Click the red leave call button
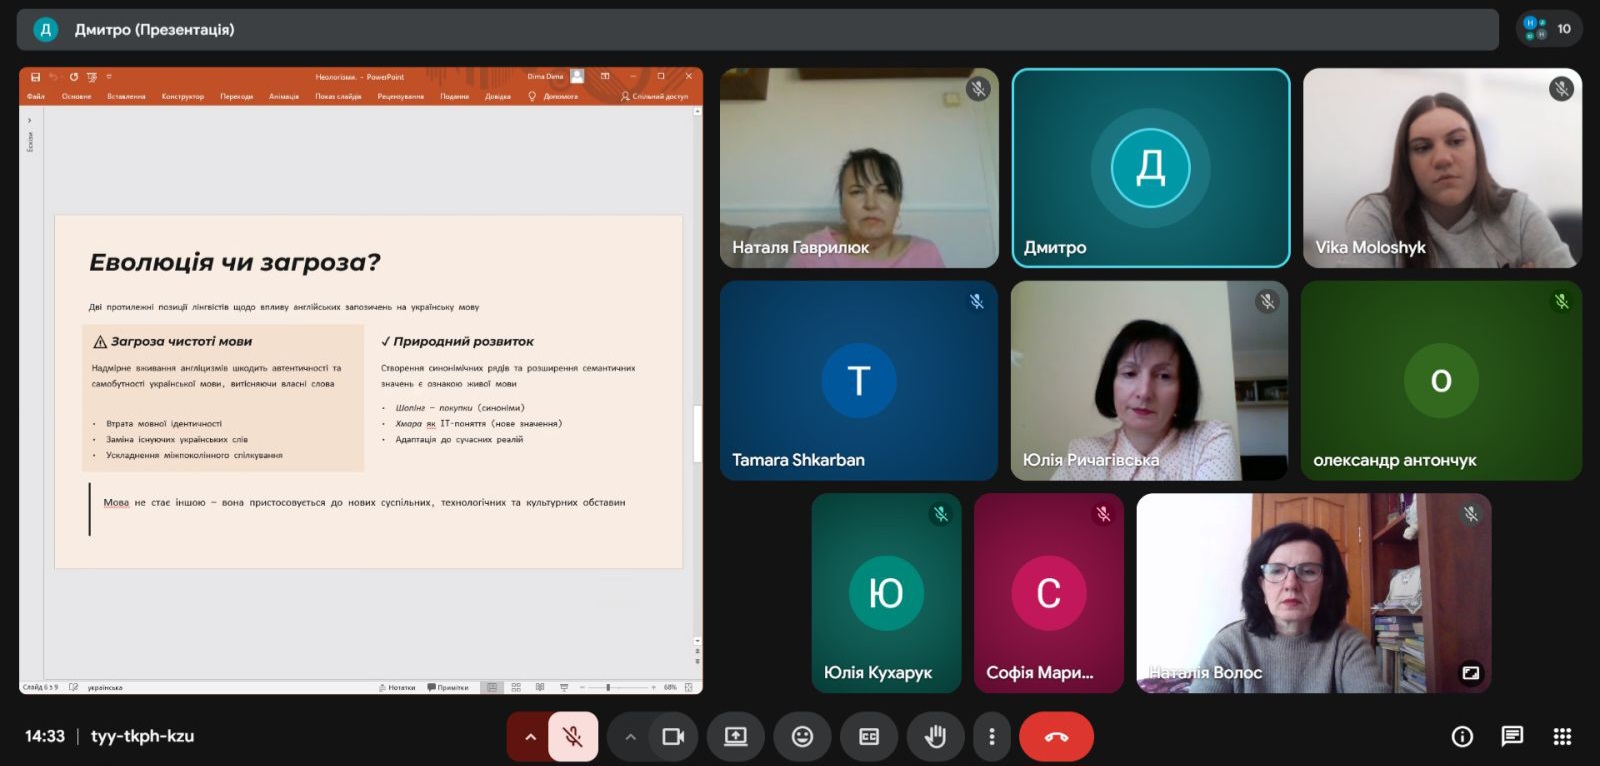 (1056, 737)
